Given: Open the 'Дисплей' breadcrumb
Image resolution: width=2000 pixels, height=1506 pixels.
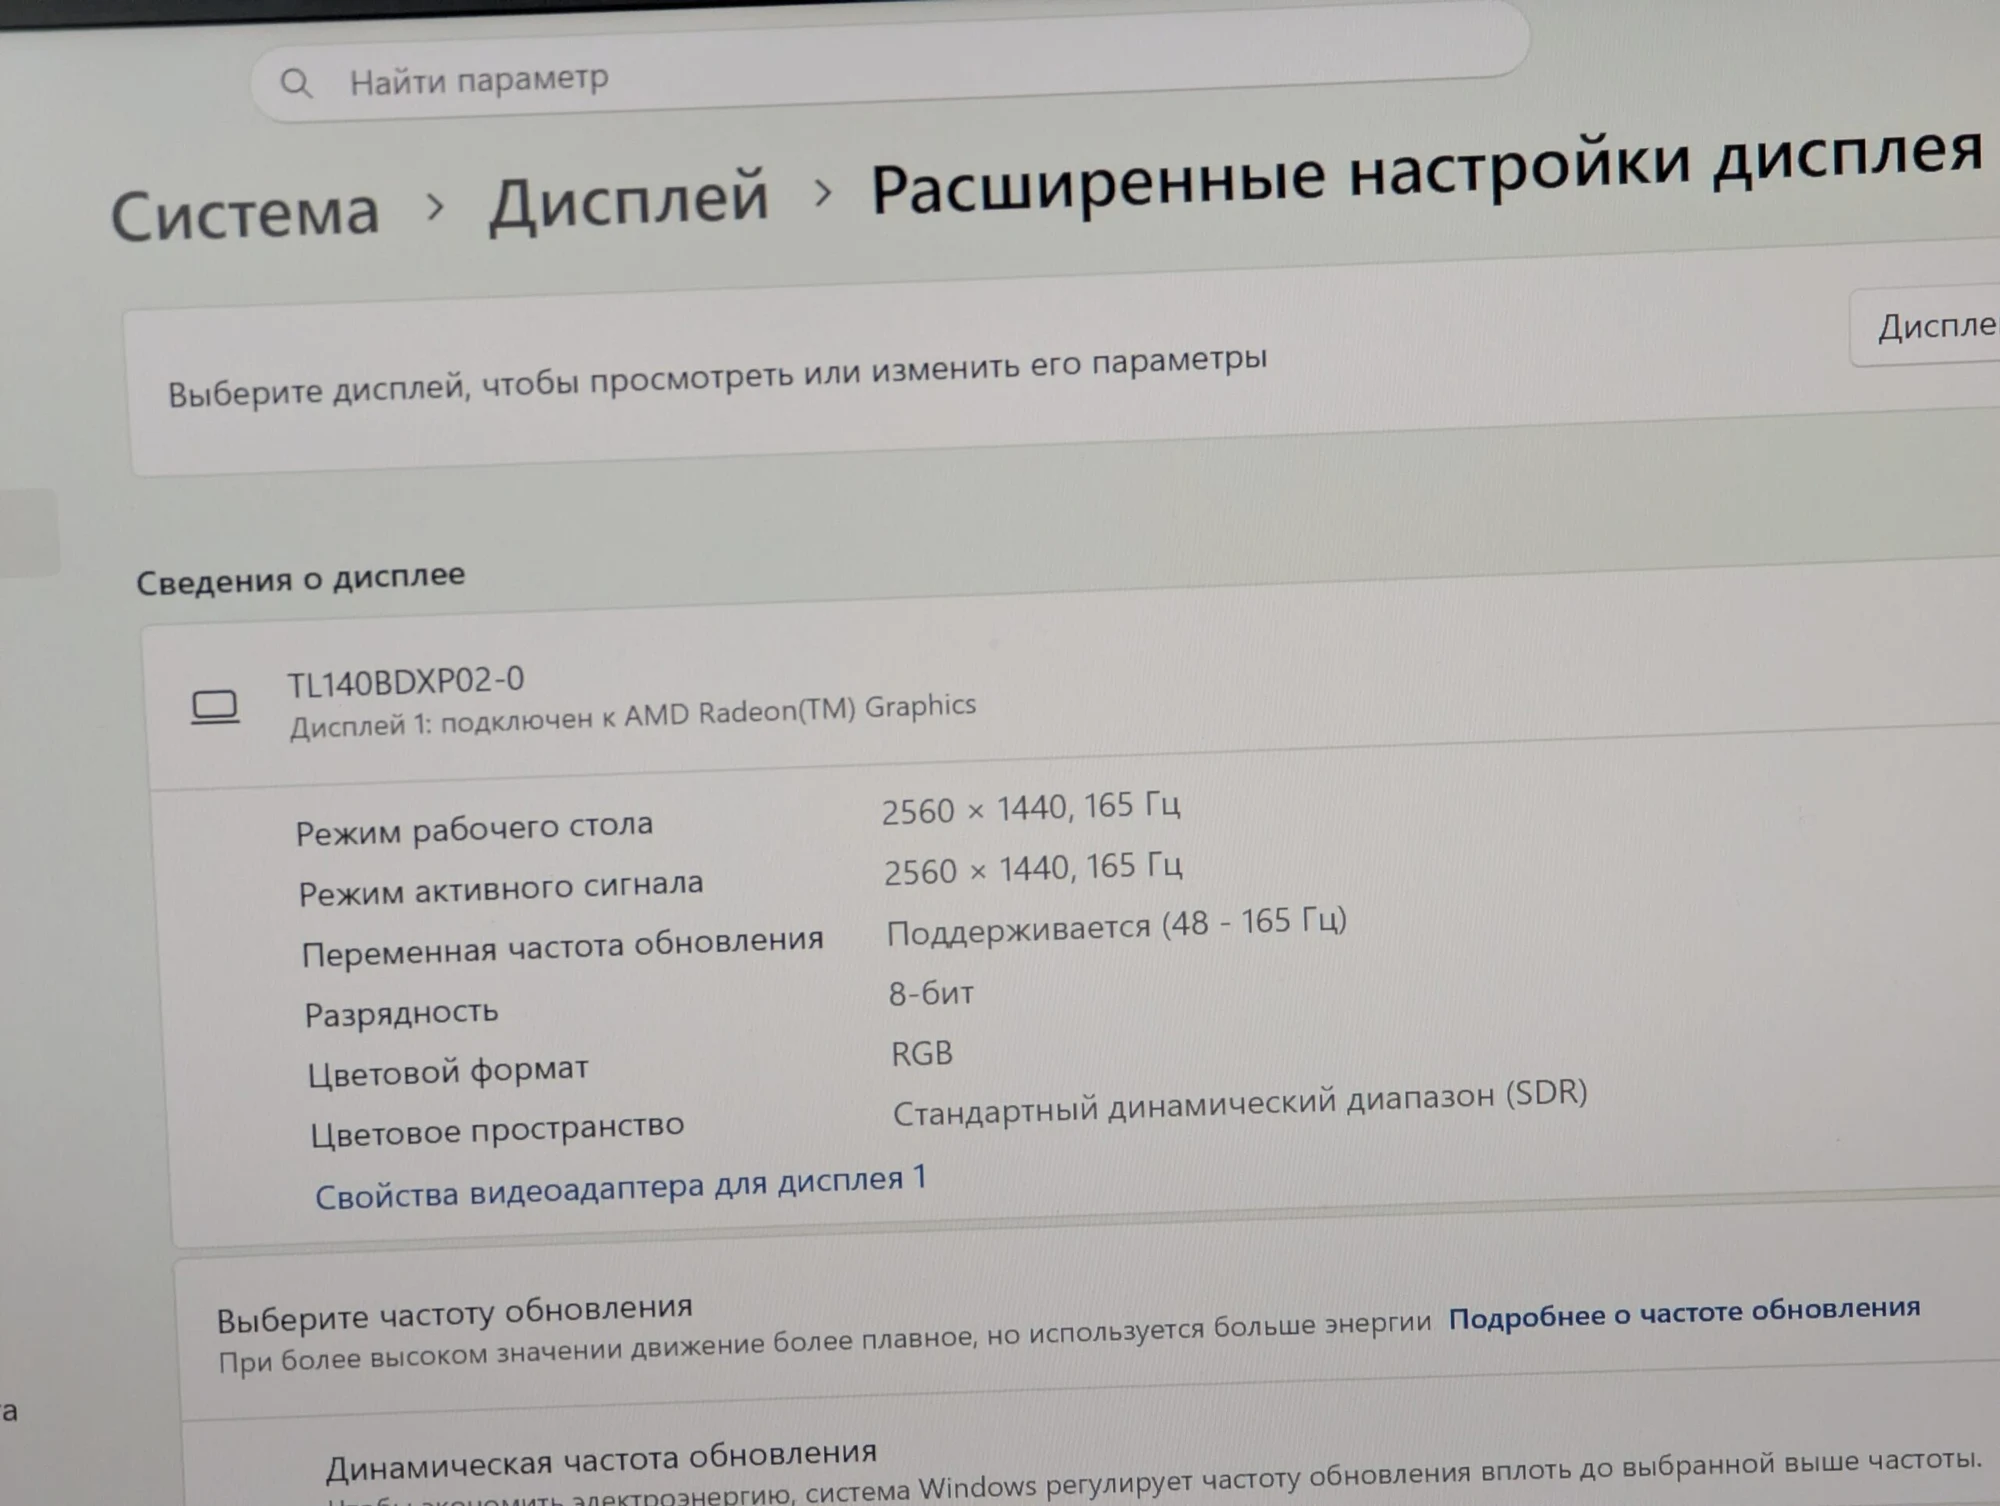Looking at the screenshot, I should tap(629, 200).
